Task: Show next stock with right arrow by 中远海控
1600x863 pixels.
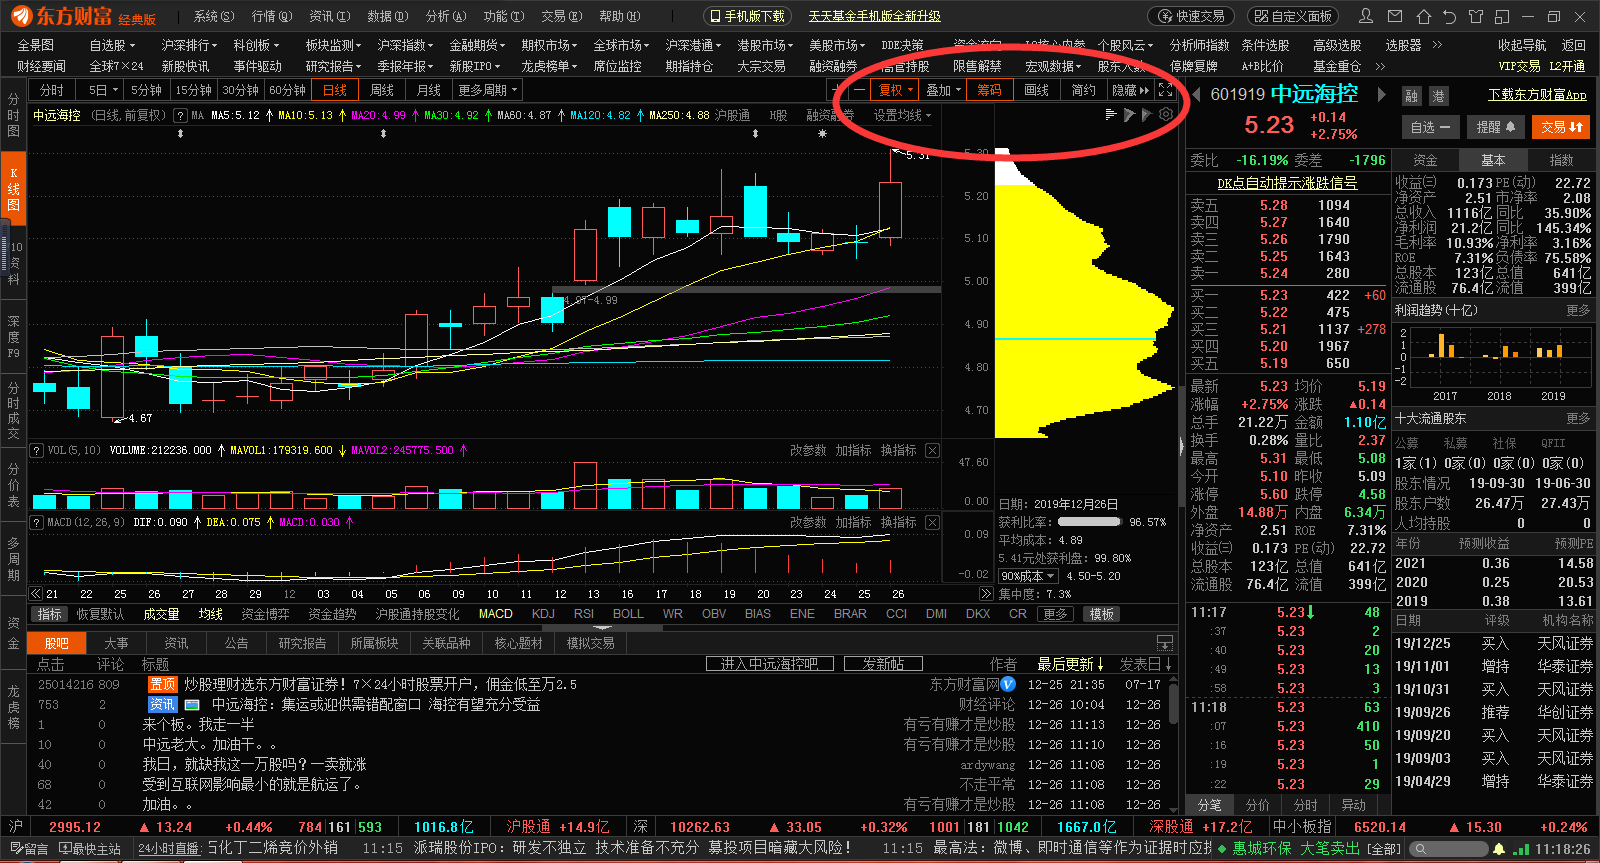Action: (1382, 95)
